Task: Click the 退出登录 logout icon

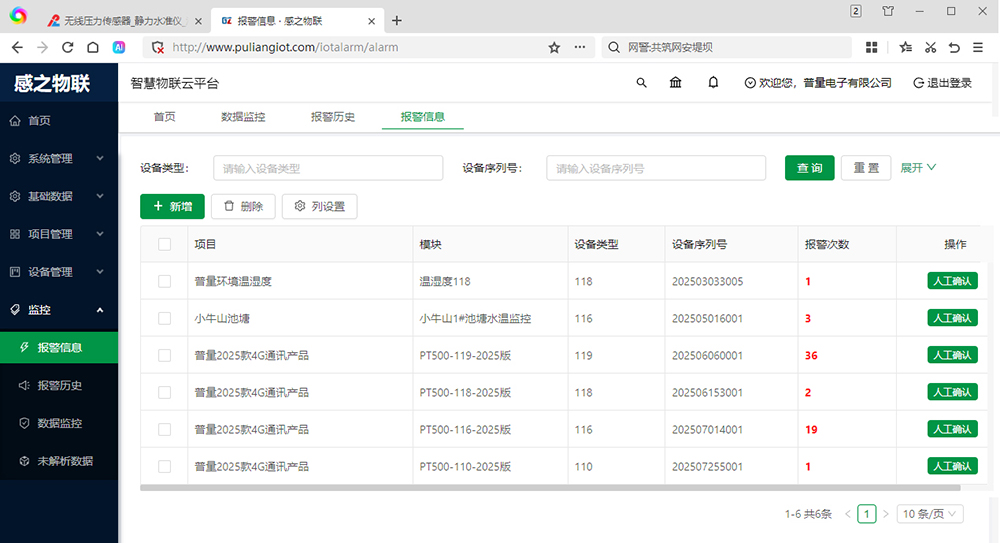Action: 918,83
